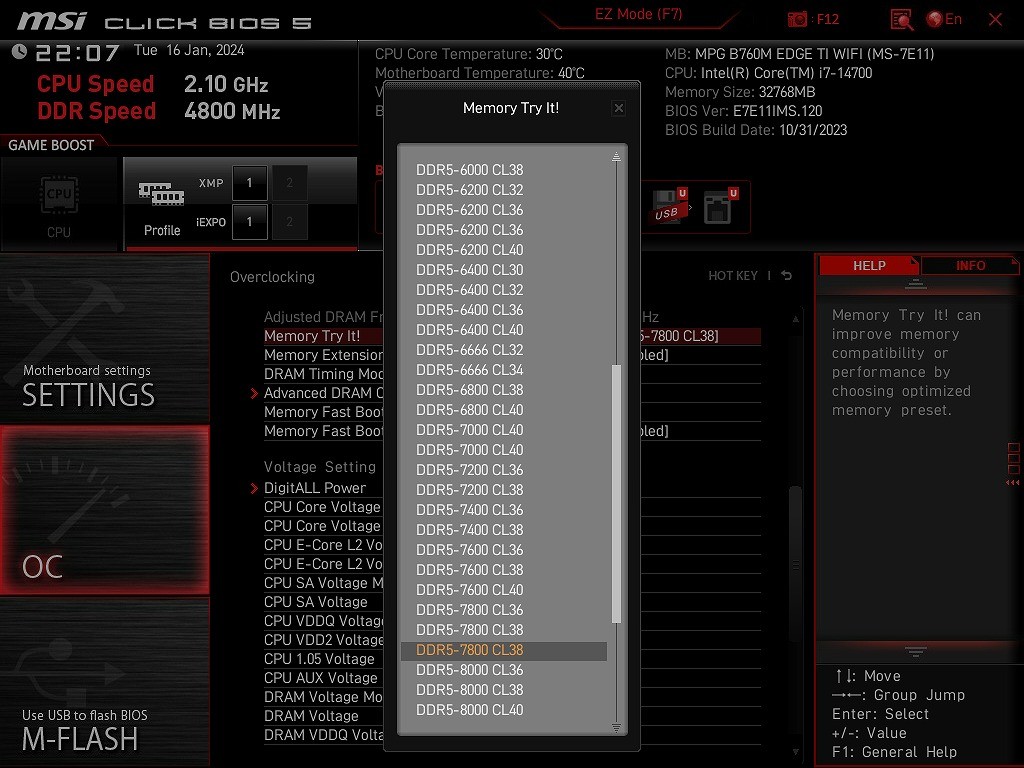
Task: Enable XMP profile 1
Action: coord(249,183)
